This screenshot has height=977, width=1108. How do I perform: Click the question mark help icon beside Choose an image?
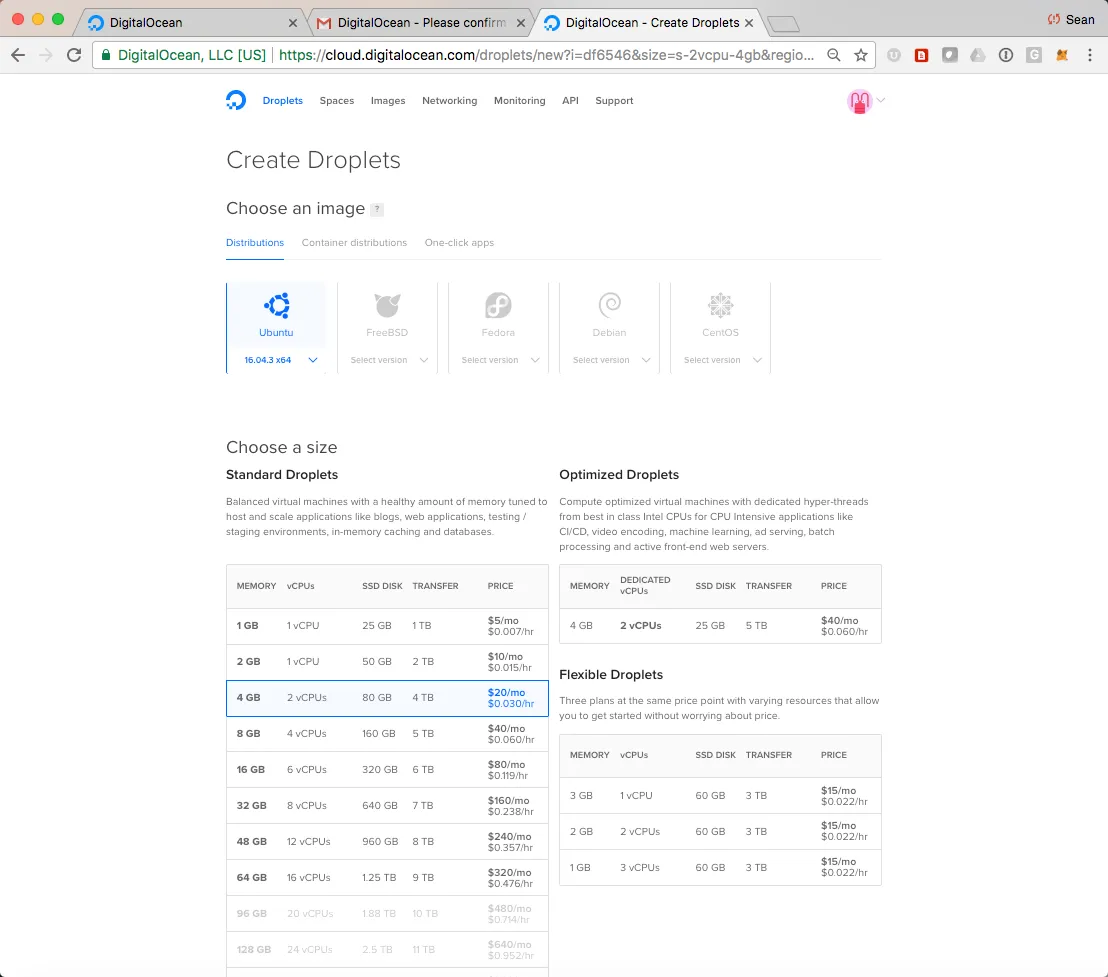tap(377, 209)
